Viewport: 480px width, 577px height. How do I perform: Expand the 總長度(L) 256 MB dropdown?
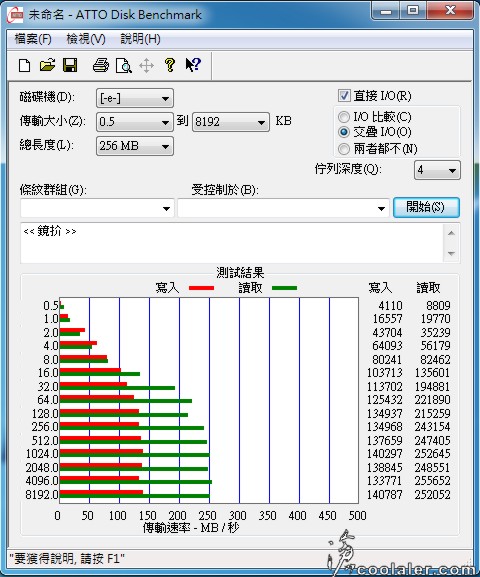pos(135,146)
